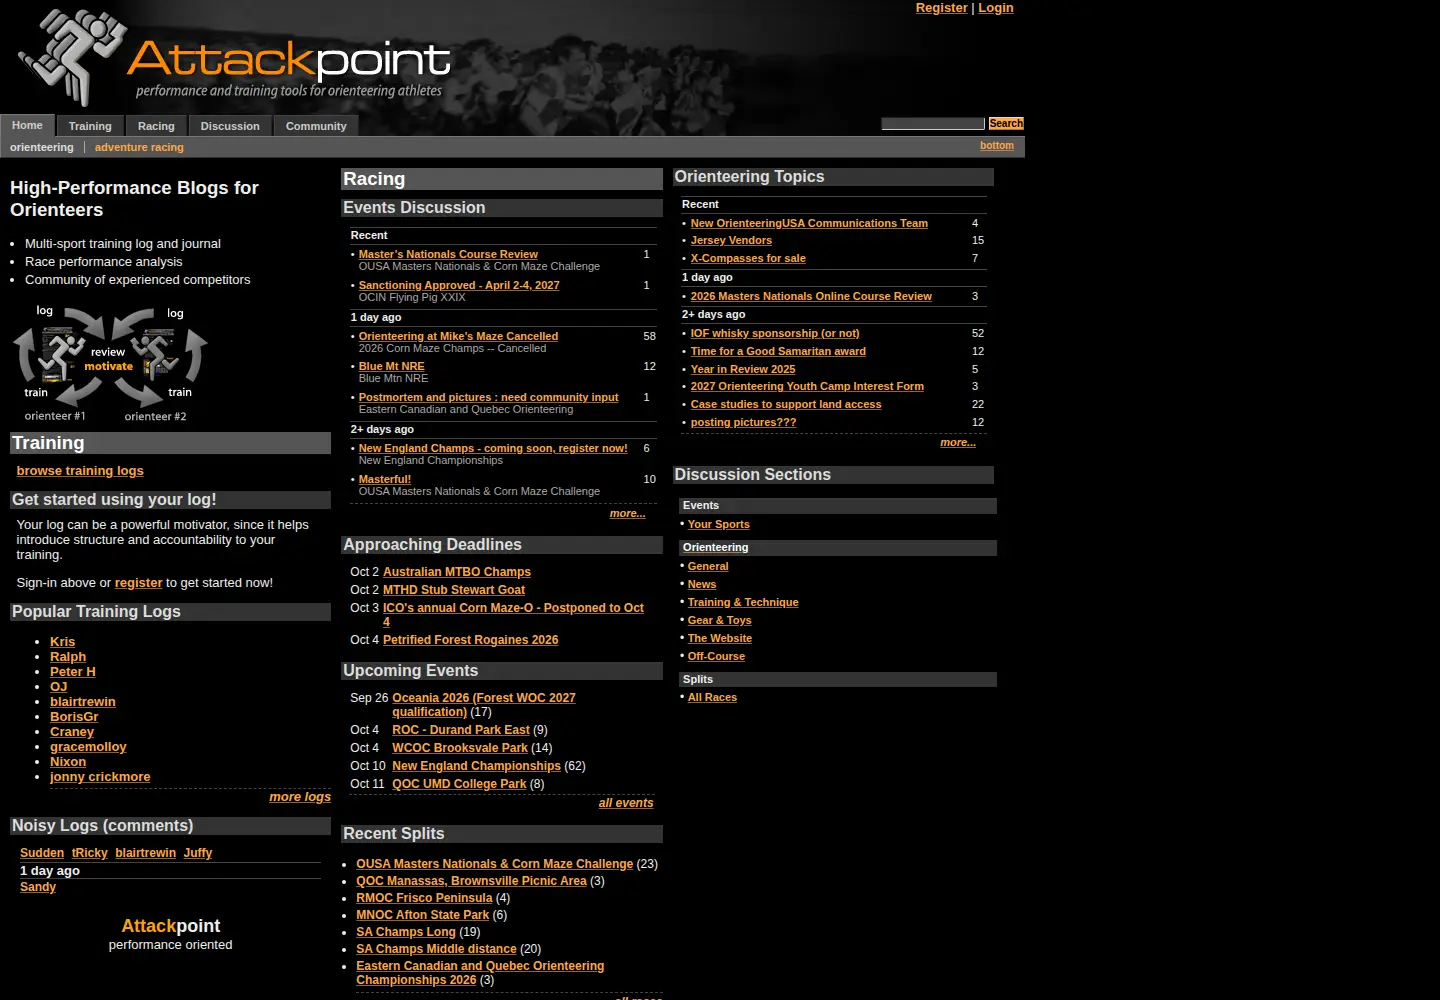The height and width of the screenshot is (1000, 1440).
Task: Select the adventure racing sub-tab
Action: click(x=139, y=147)
